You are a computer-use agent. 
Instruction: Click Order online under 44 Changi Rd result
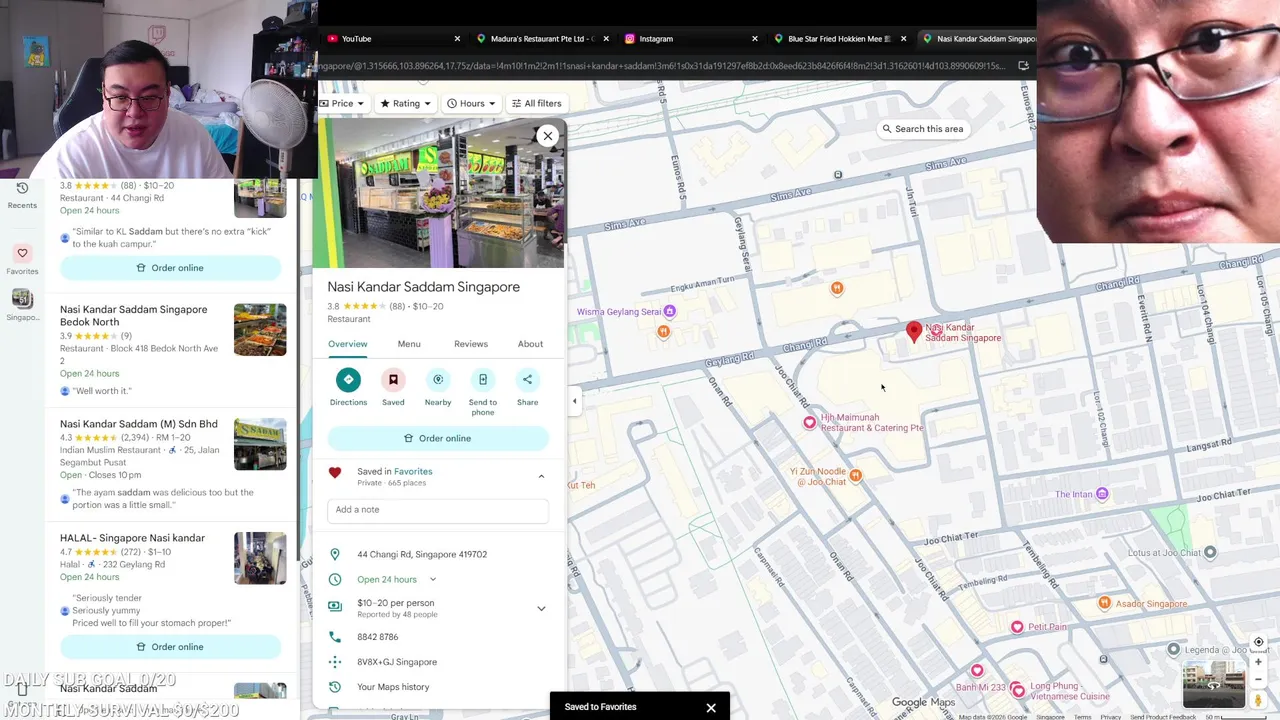pyautogui.click(x=170, y=268)
